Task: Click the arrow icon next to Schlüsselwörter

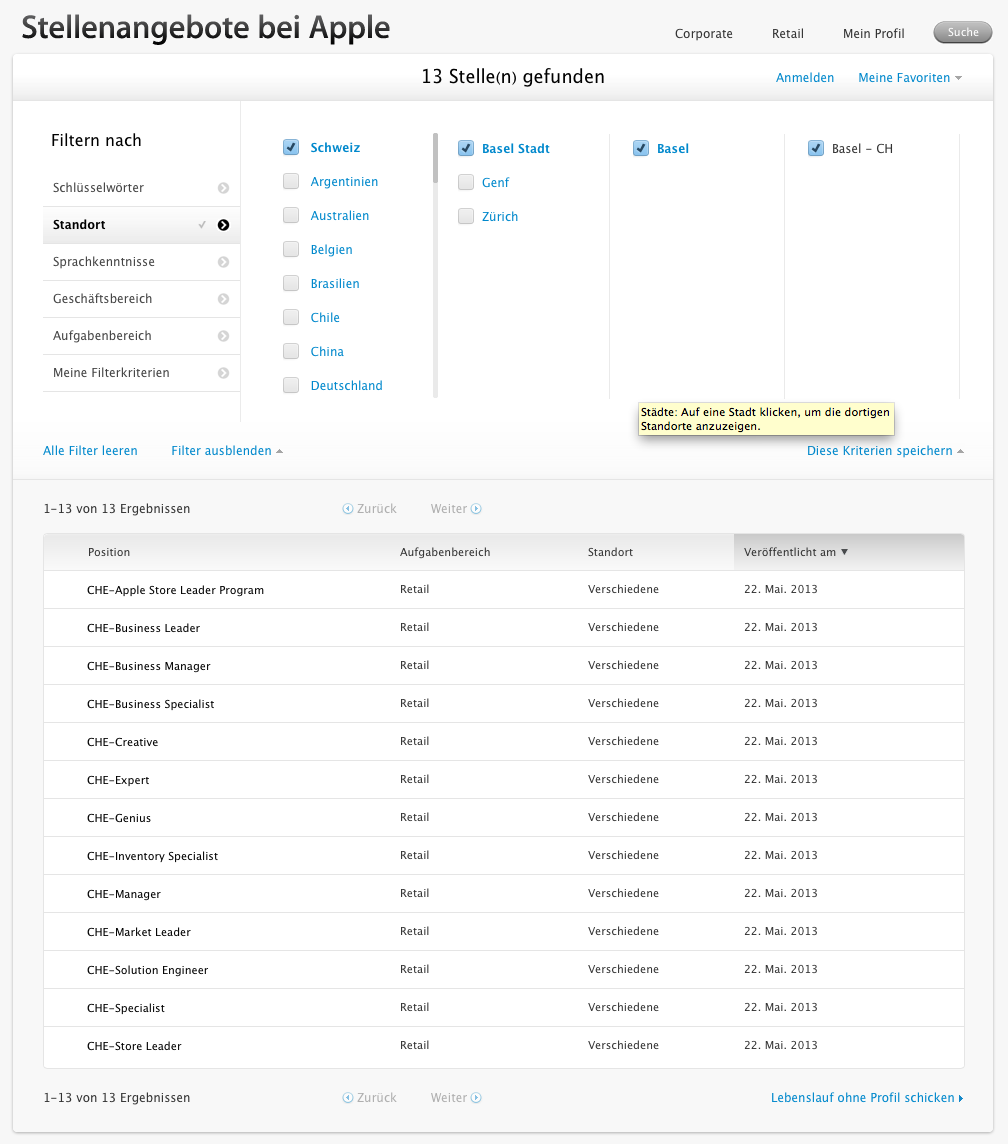Action: click(223, 188)
